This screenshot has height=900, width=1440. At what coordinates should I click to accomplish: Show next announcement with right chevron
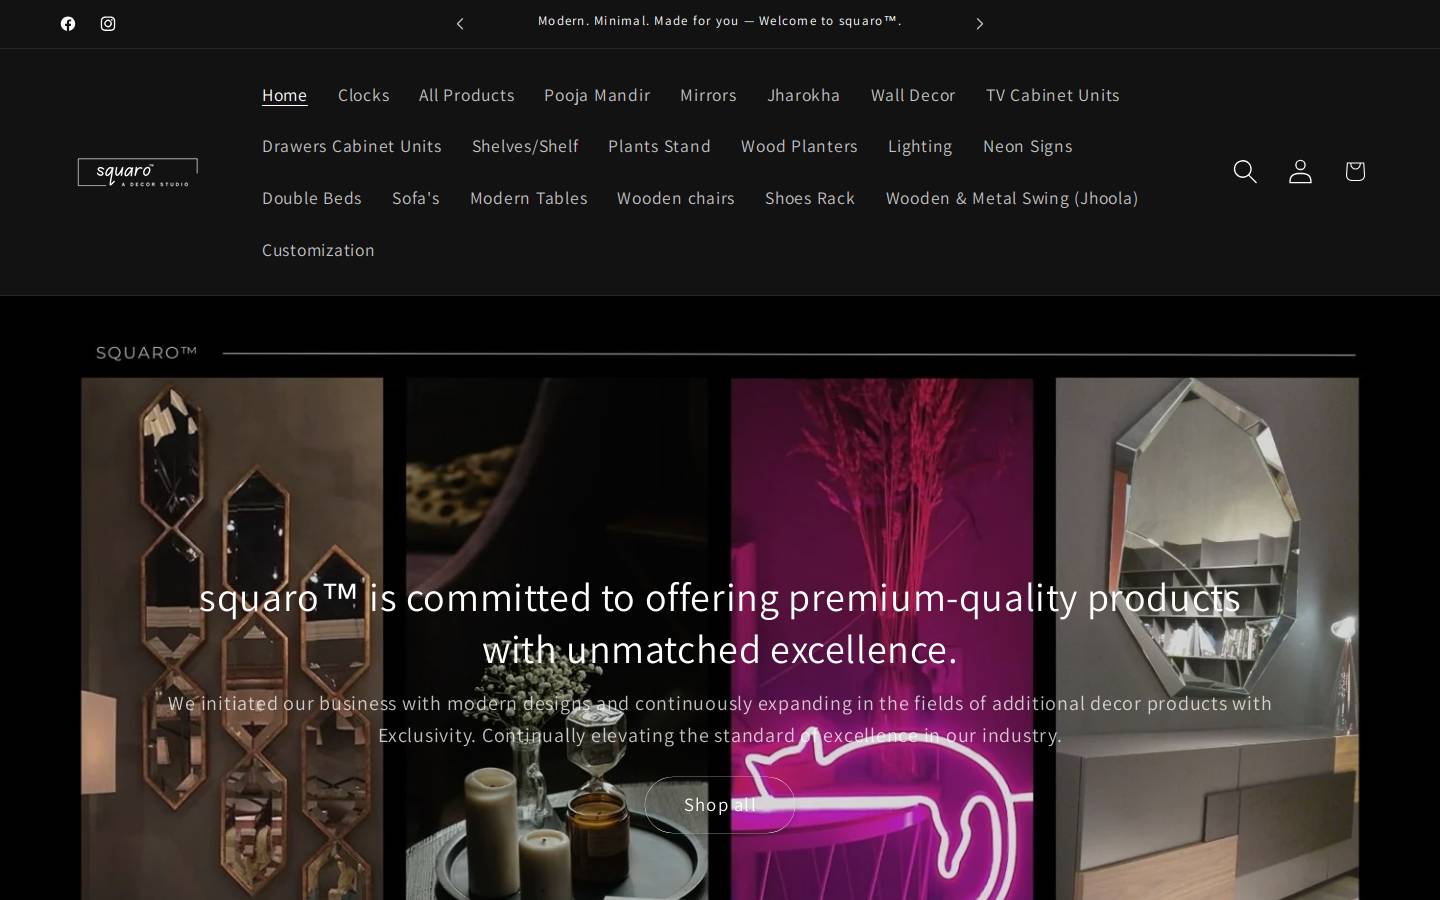click(x=980, y=24)
